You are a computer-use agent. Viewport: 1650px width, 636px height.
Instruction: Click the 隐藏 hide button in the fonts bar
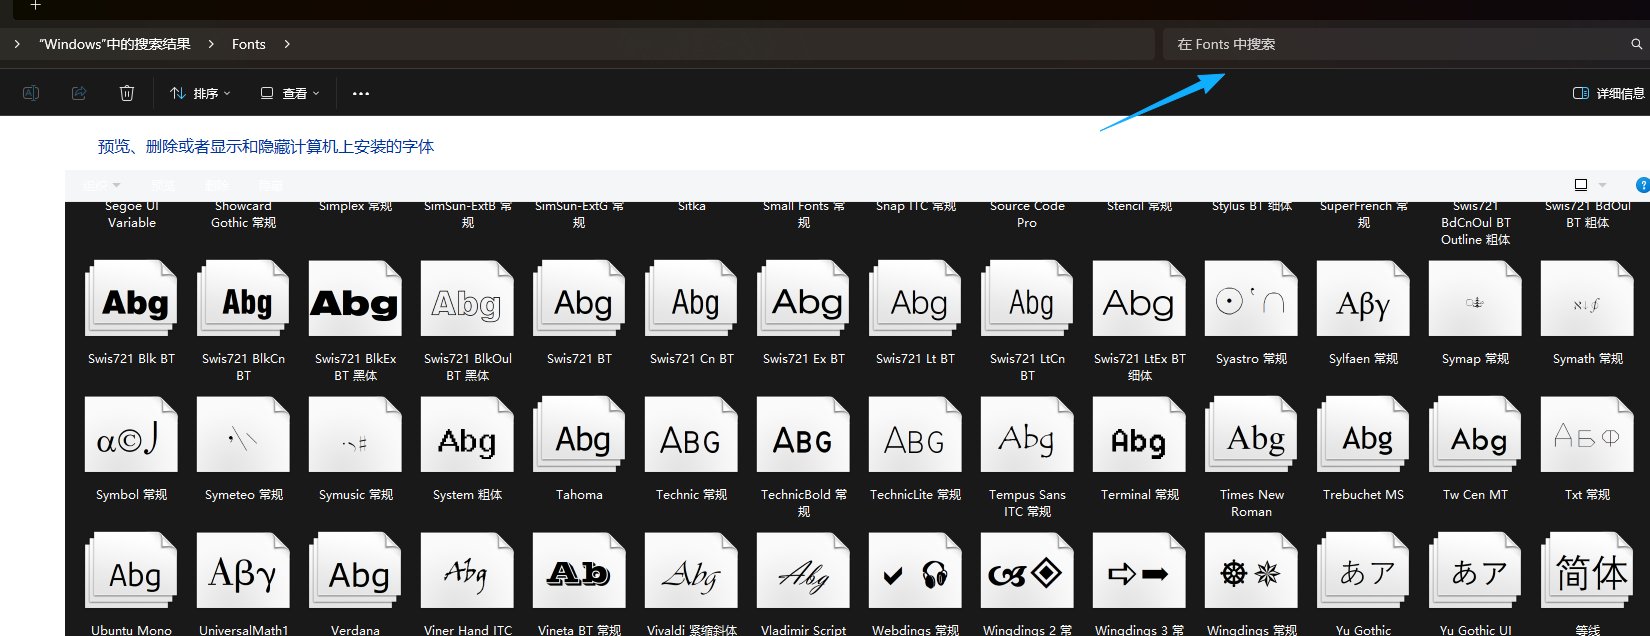coord(271,185)
